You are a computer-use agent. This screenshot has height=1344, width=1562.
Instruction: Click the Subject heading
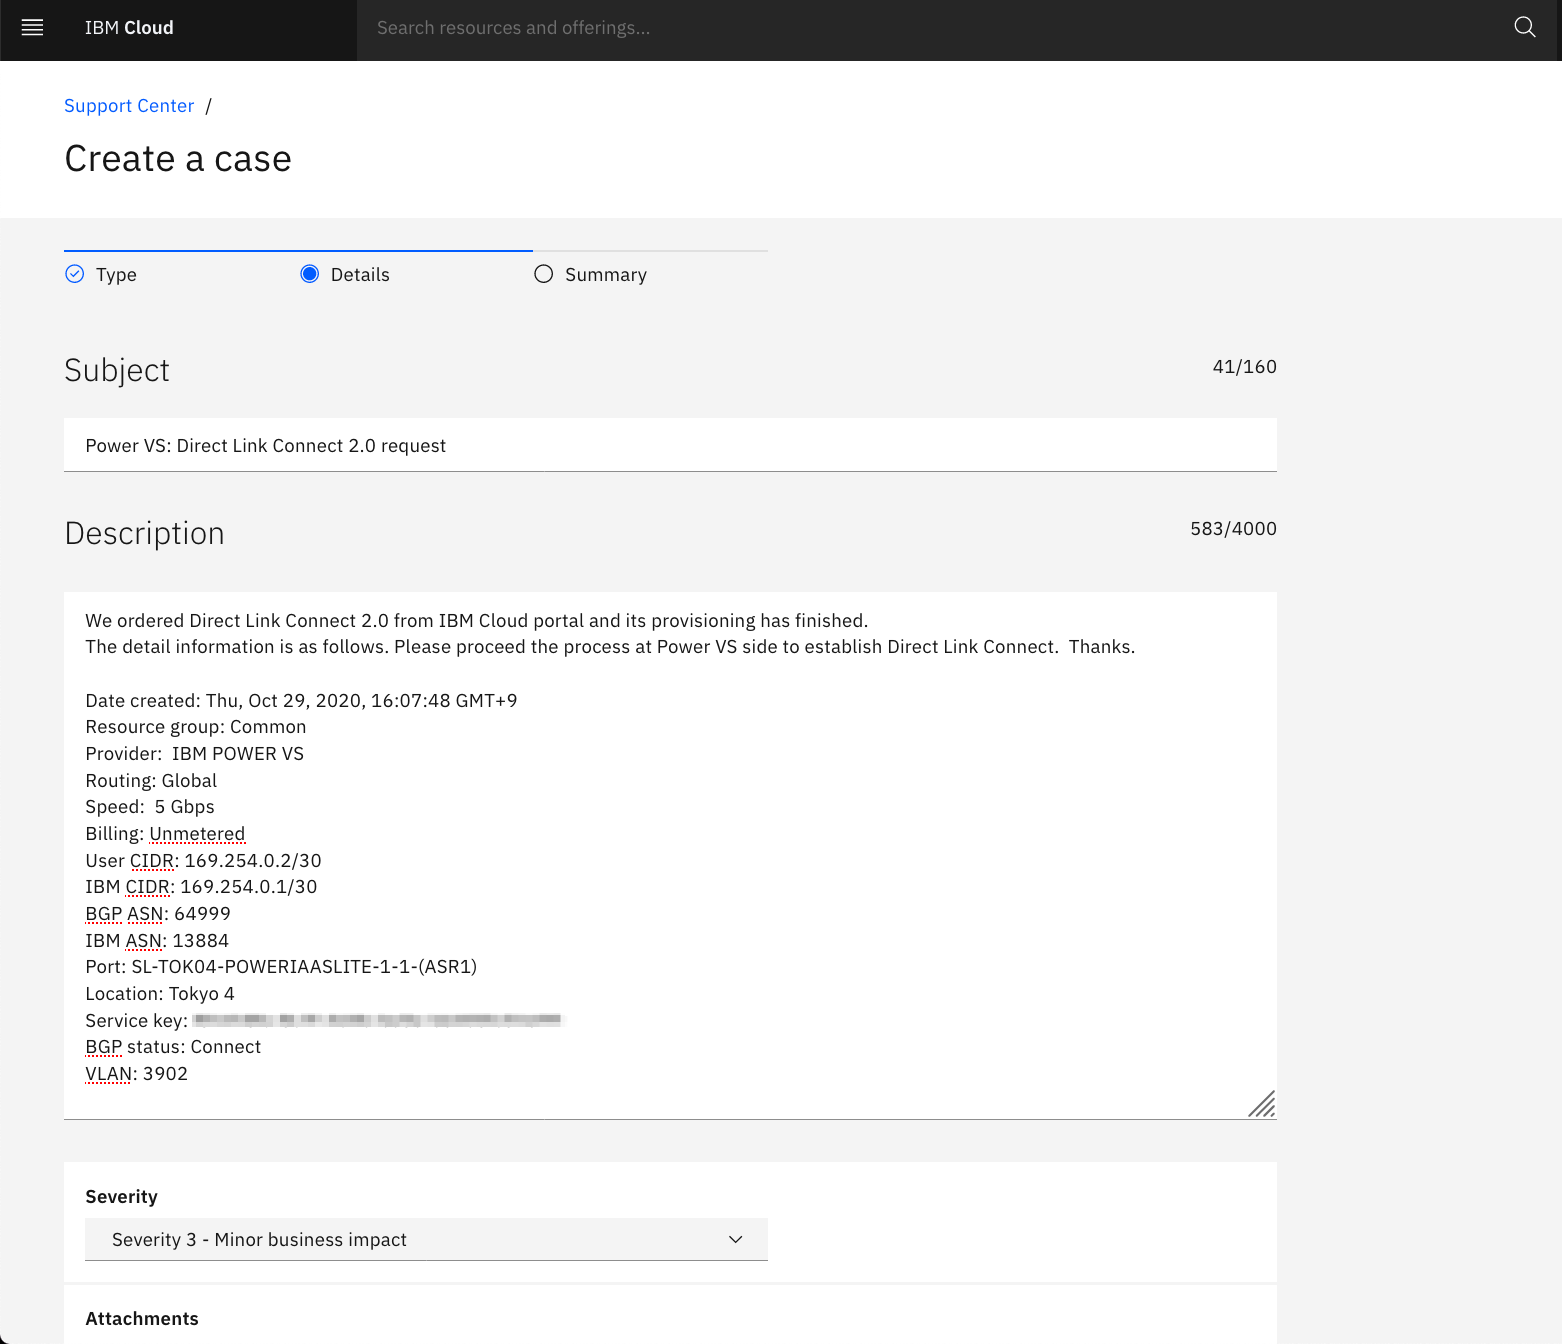(117, 371)
